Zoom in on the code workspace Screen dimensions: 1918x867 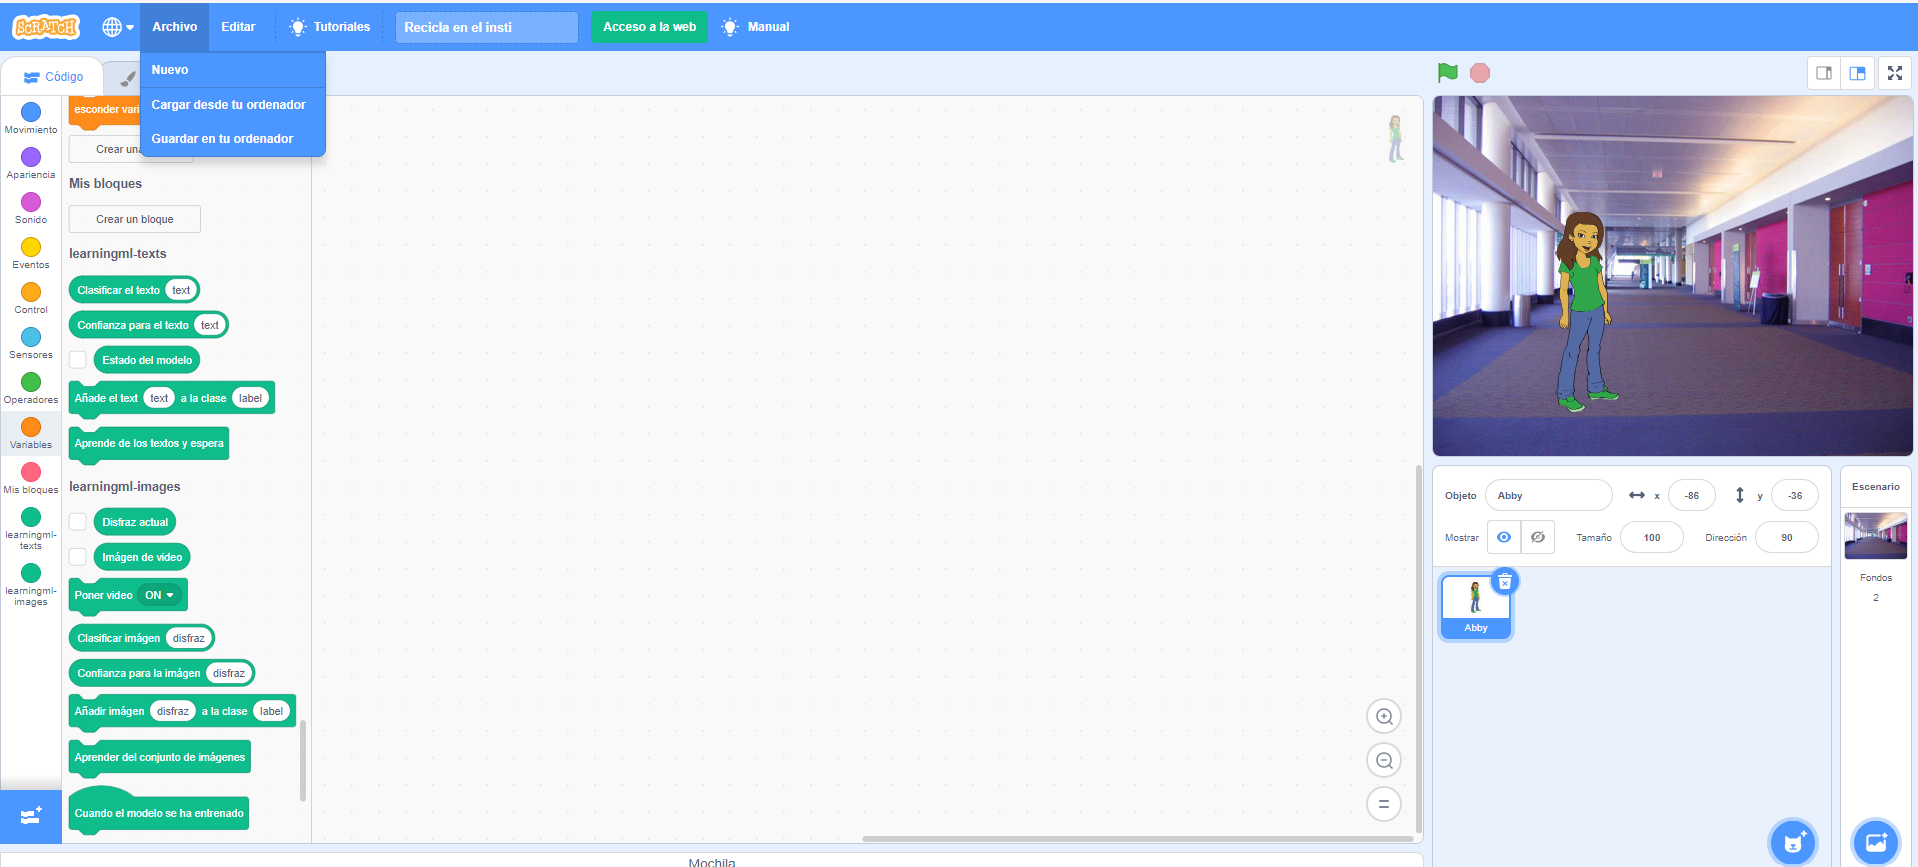1384,716
